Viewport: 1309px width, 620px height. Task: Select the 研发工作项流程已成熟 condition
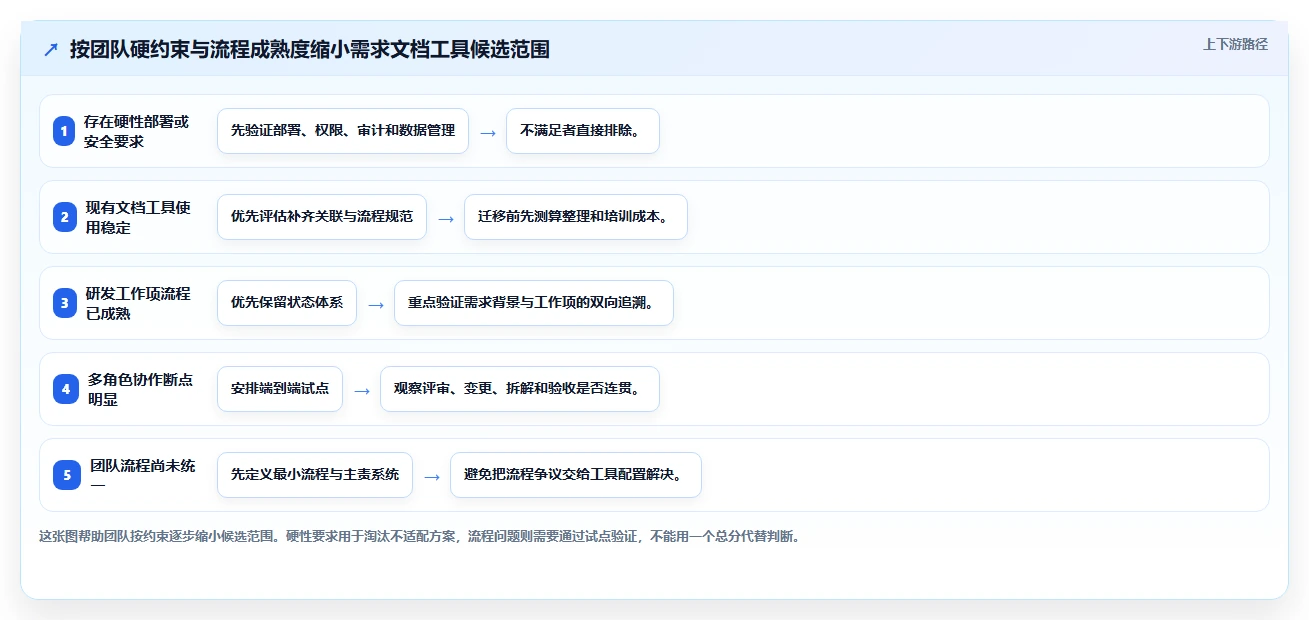(137, 303)
